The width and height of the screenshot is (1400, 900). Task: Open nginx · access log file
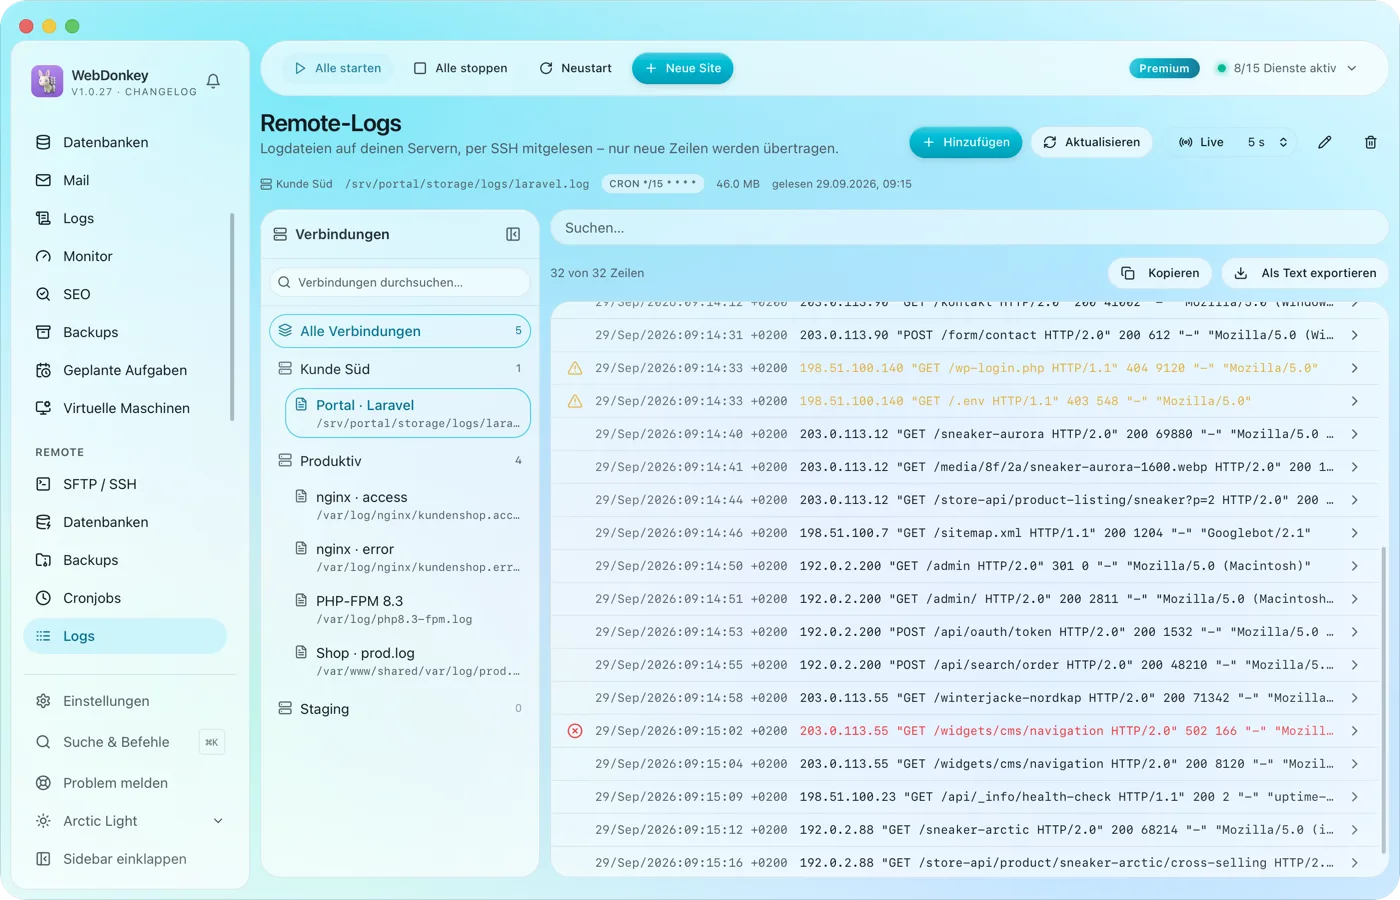click(407, 505)
